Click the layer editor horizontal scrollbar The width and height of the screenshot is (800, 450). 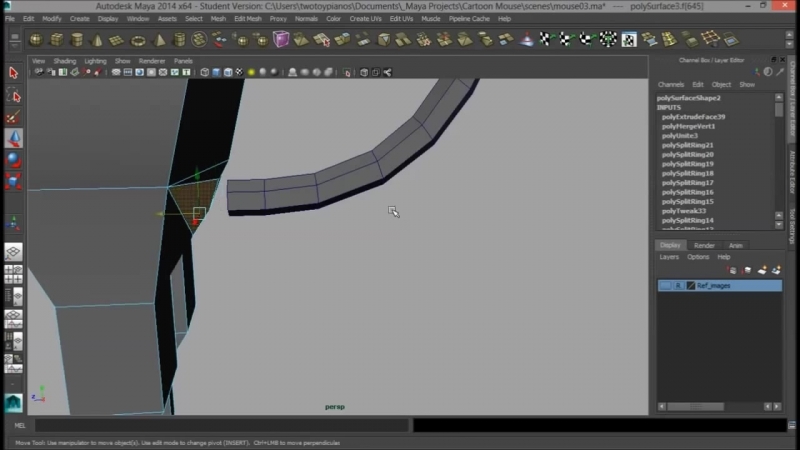point(695,407)
